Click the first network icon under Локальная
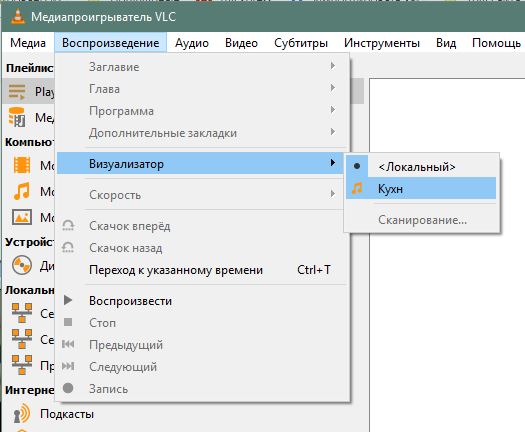Viewport: 525px width, 432px height. click(22, 313)
